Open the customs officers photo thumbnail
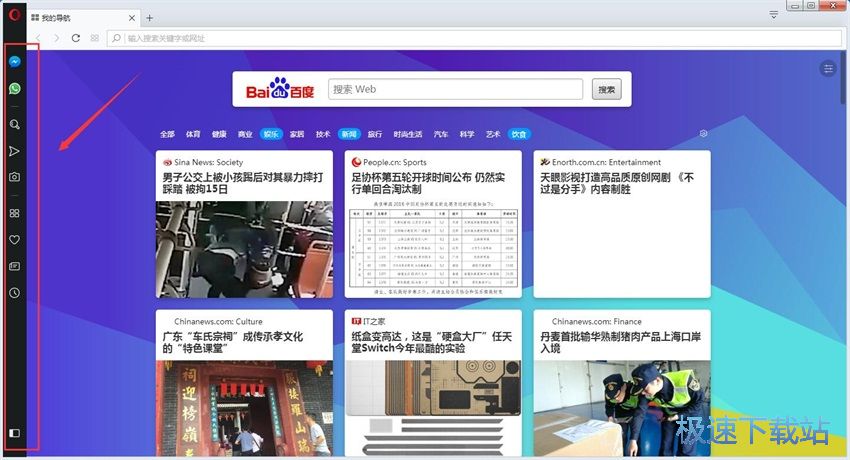This screenshot has height=460, width=850. (x=622, y=409)
